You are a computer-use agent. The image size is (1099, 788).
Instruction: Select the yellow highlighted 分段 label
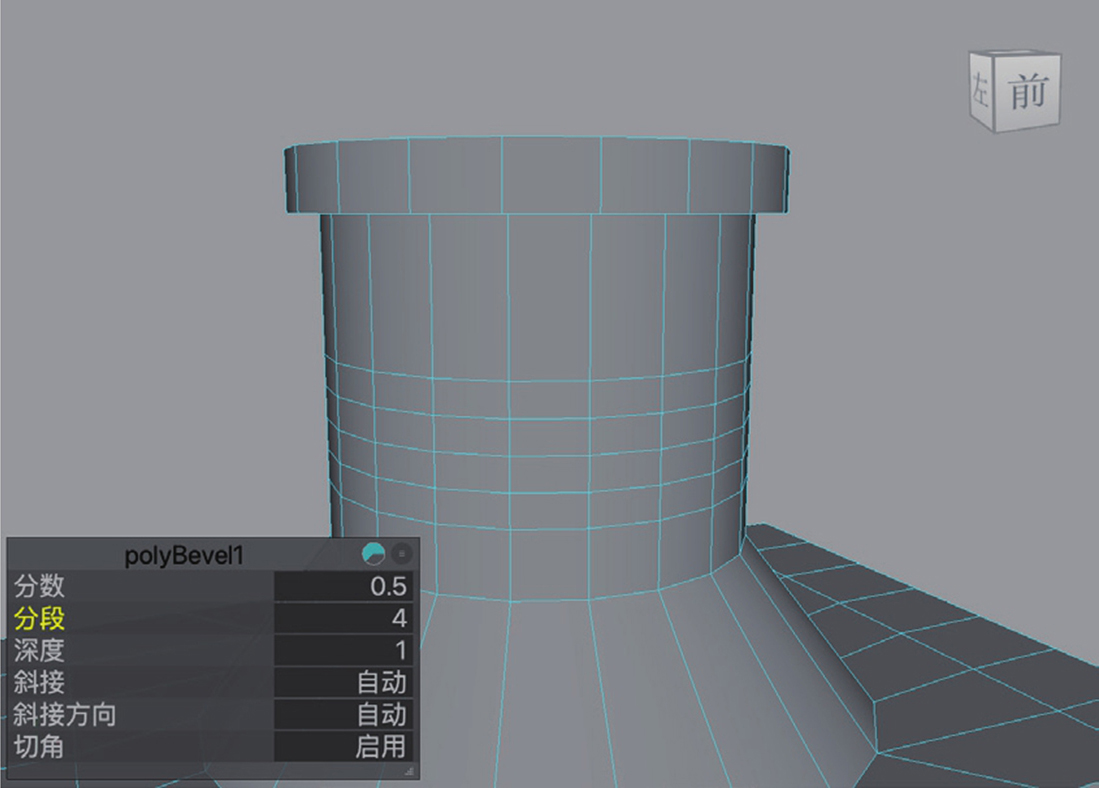tap(39, 619)
